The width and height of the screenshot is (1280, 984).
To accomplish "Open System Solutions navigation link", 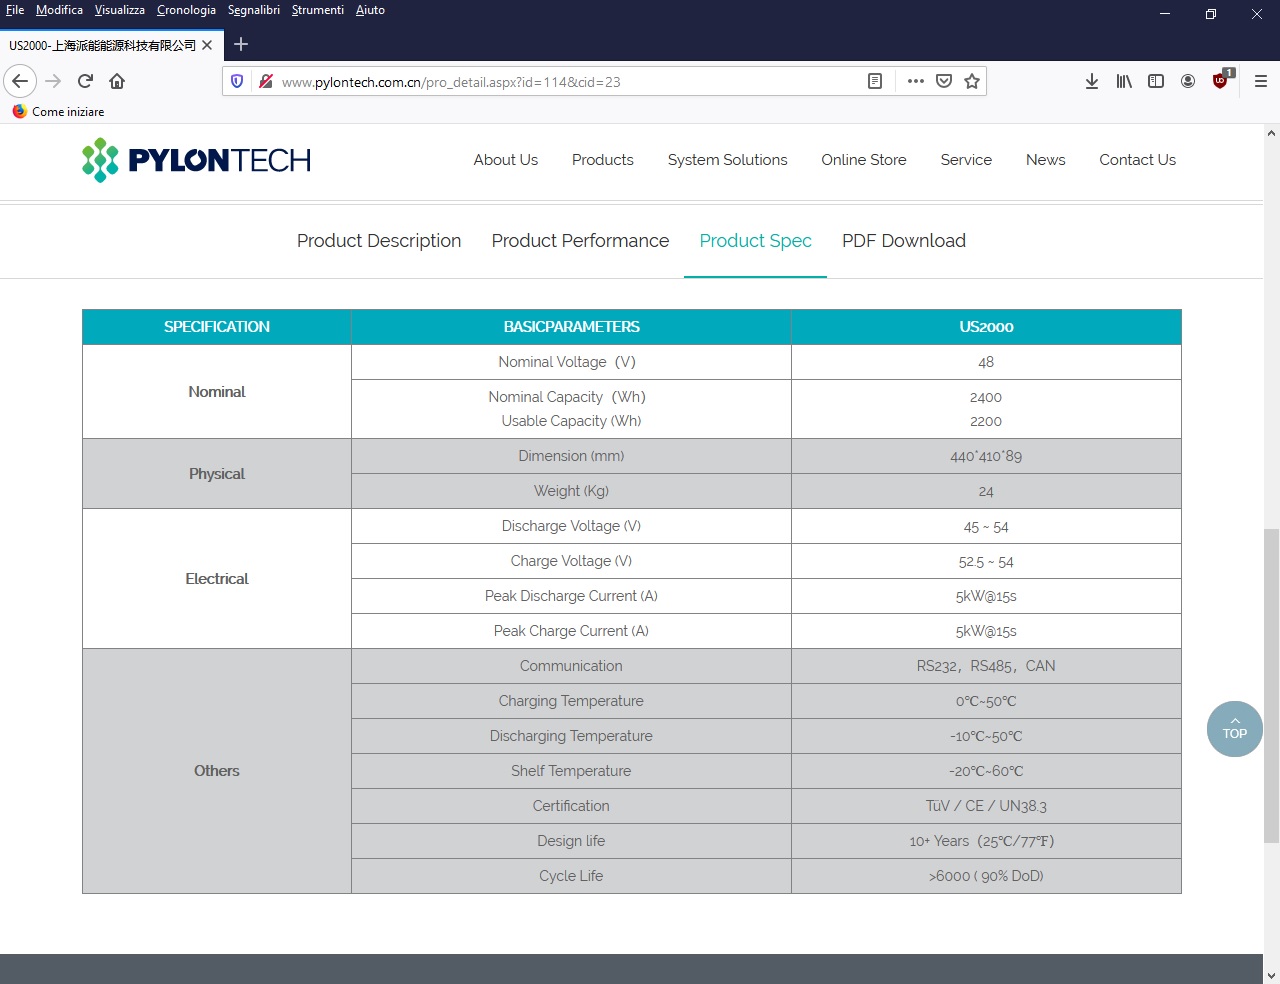I will 727,160.
